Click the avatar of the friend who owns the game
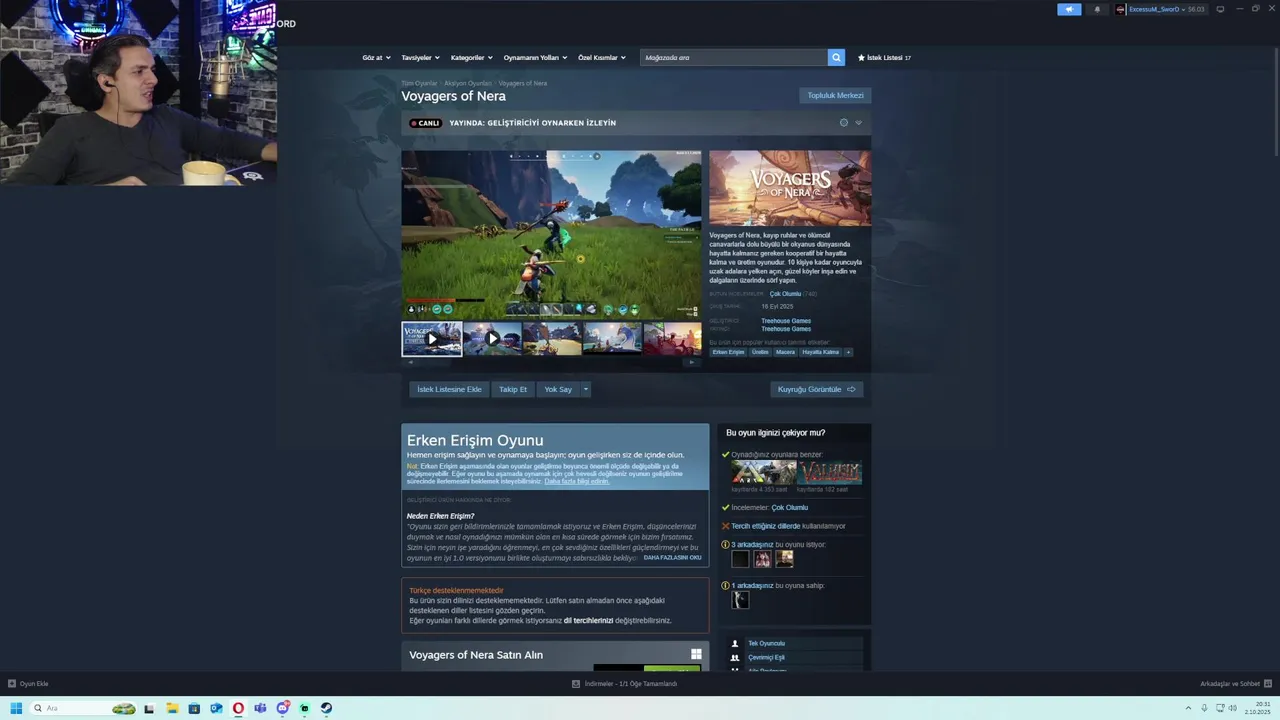 click(740, 599)
